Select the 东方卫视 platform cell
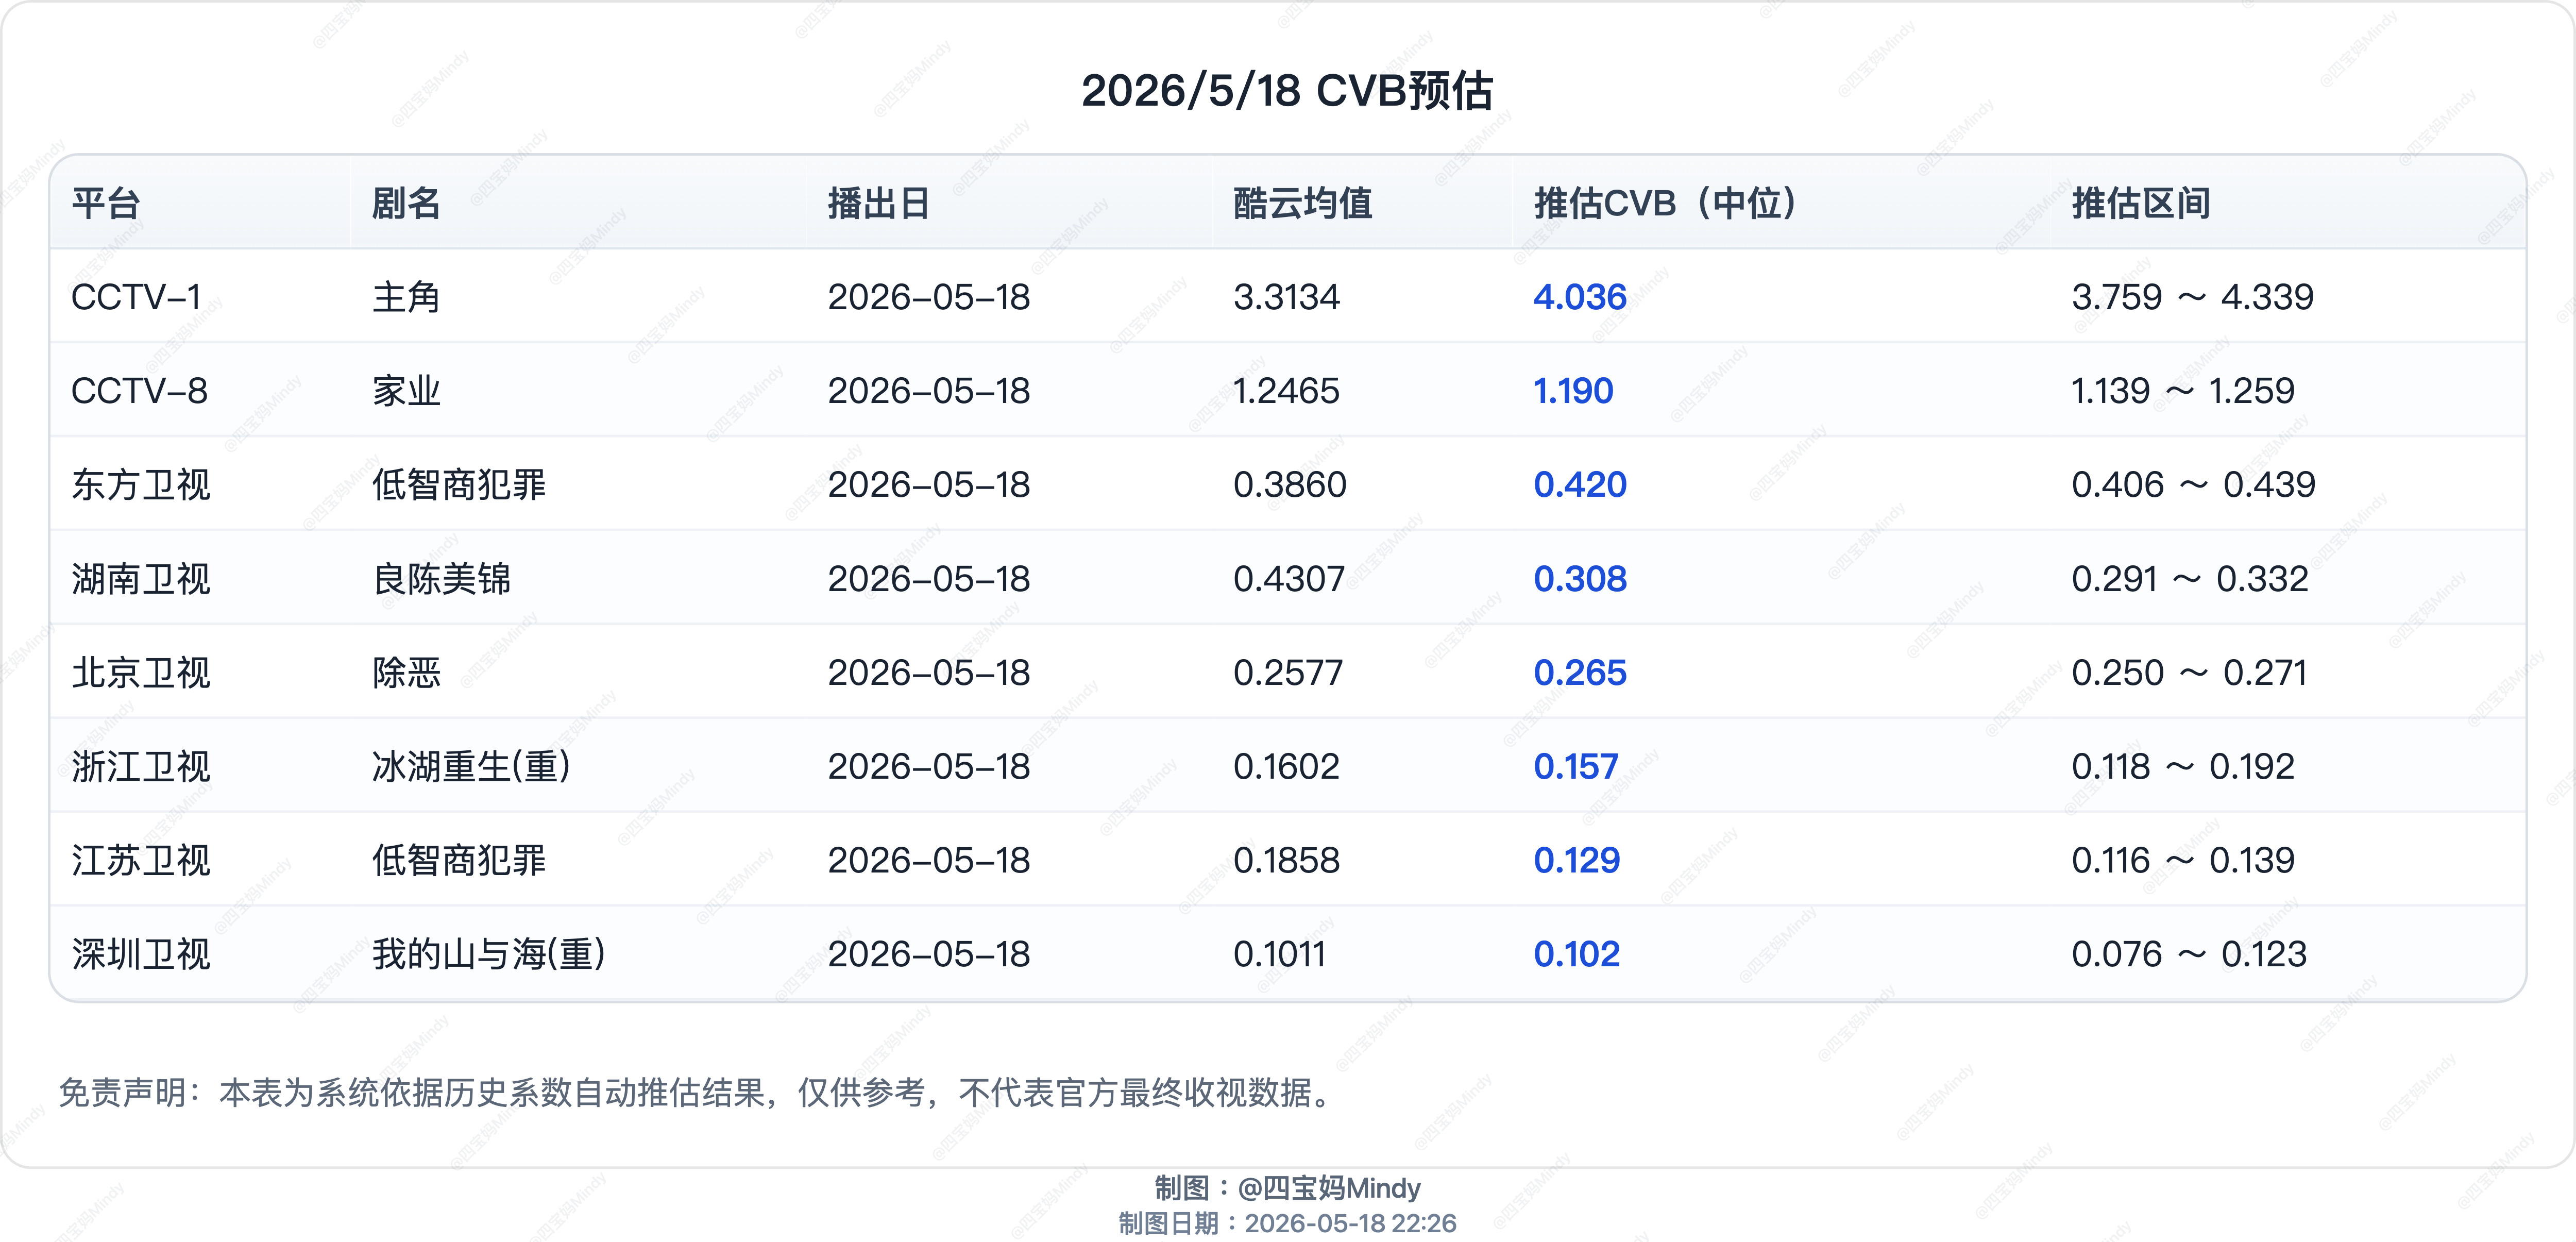Viewport: 2576px width, 1242px height. coord(141,485)
